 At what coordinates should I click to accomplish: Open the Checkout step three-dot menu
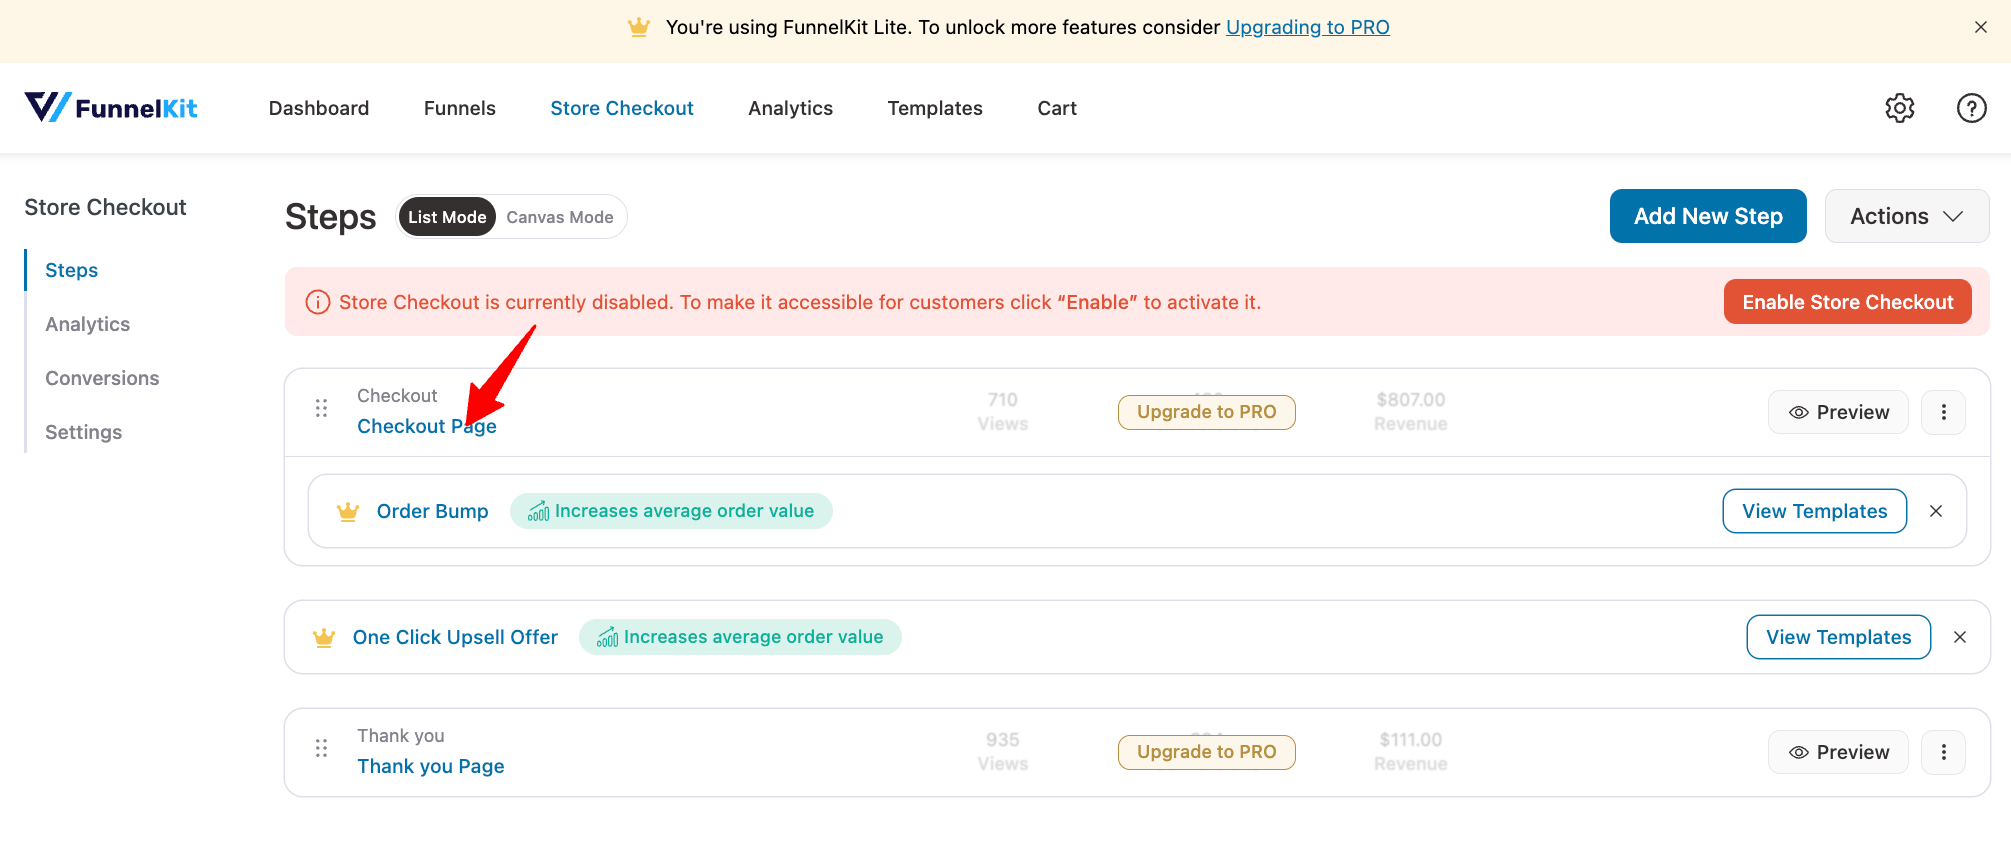(x=1943, y=412)
